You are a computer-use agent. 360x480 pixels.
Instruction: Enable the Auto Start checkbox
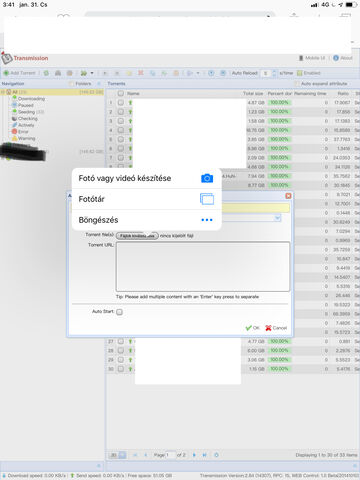point(119,312)
